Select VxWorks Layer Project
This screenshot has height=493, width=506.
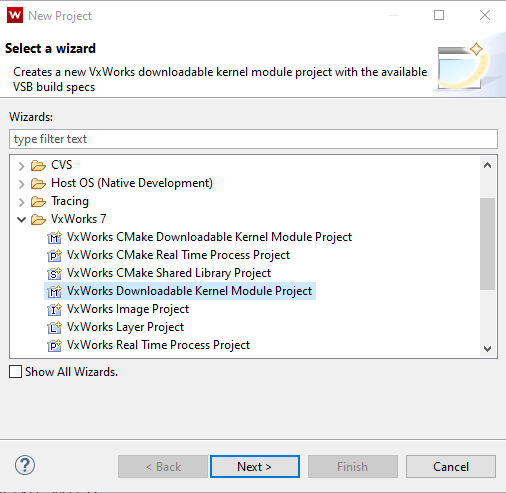(x=125, y=327)
